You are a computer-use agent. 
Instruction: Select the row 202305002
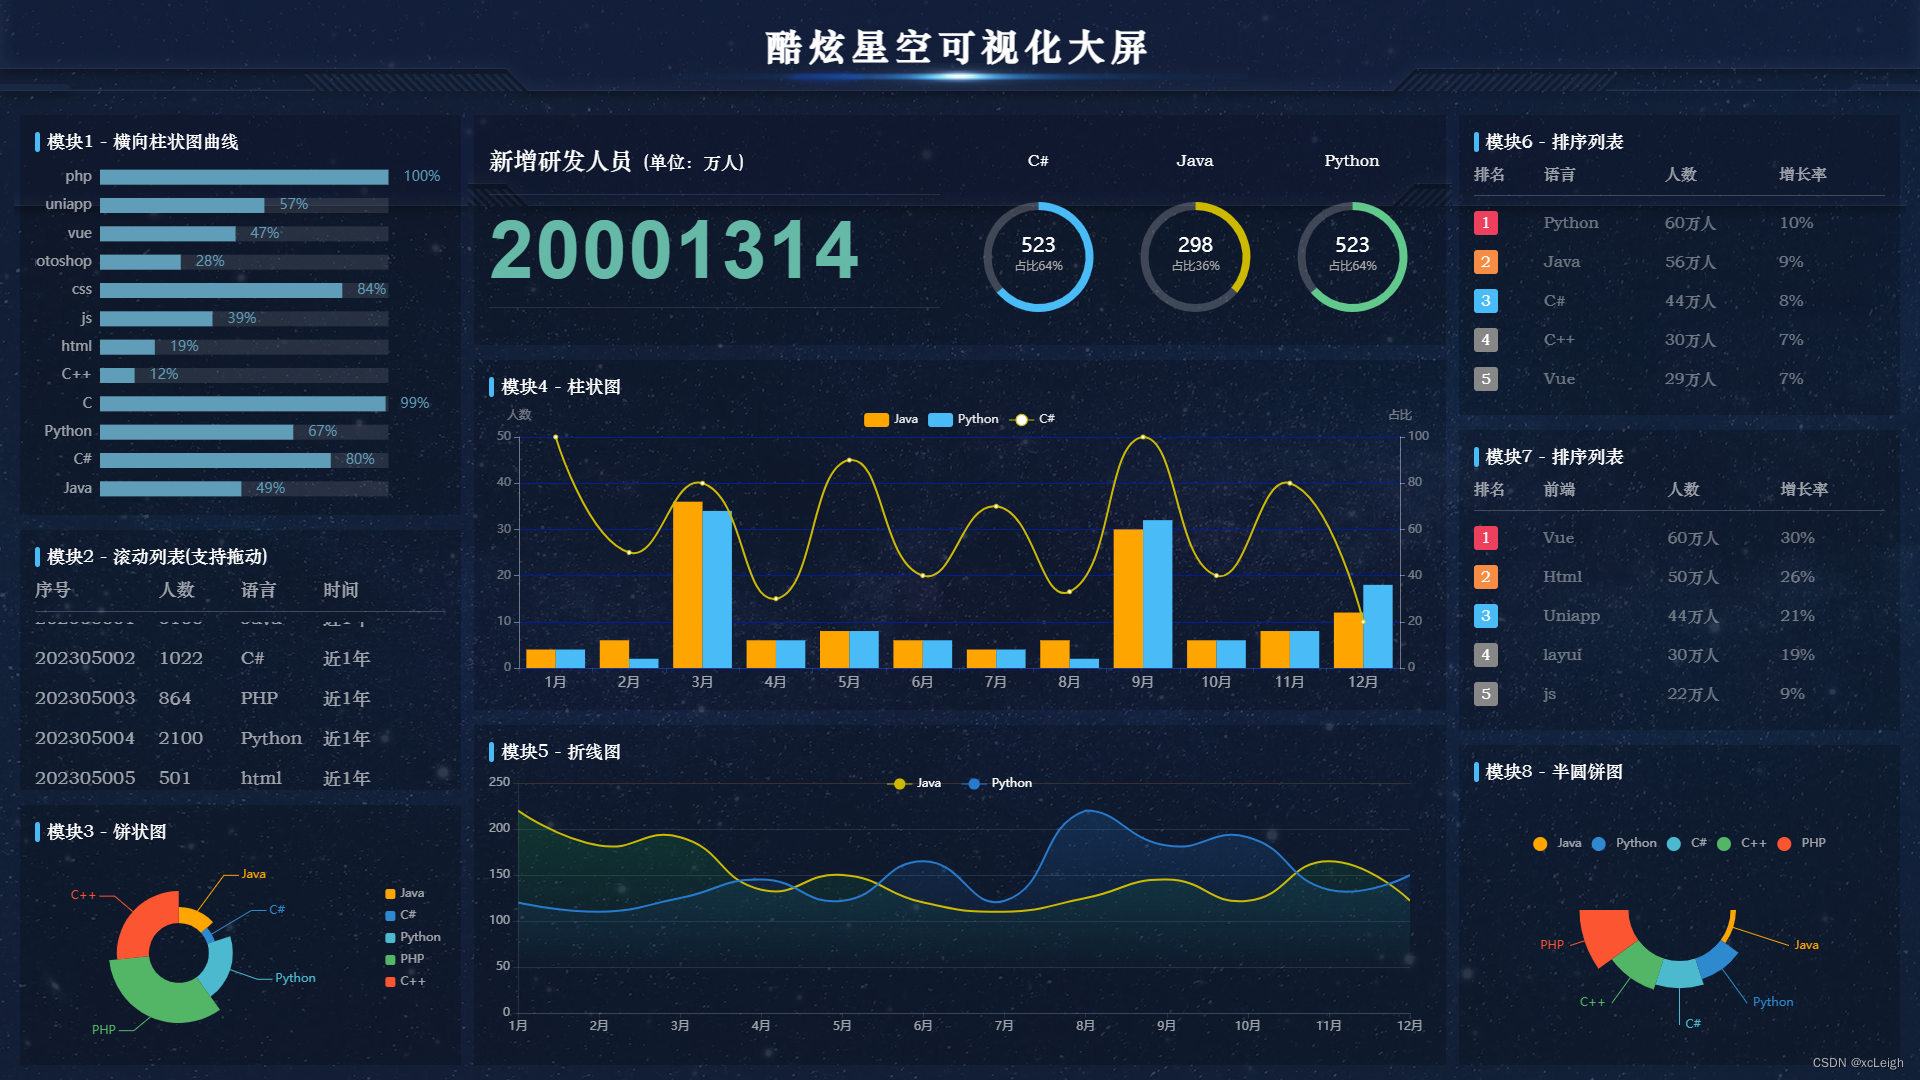240,658
